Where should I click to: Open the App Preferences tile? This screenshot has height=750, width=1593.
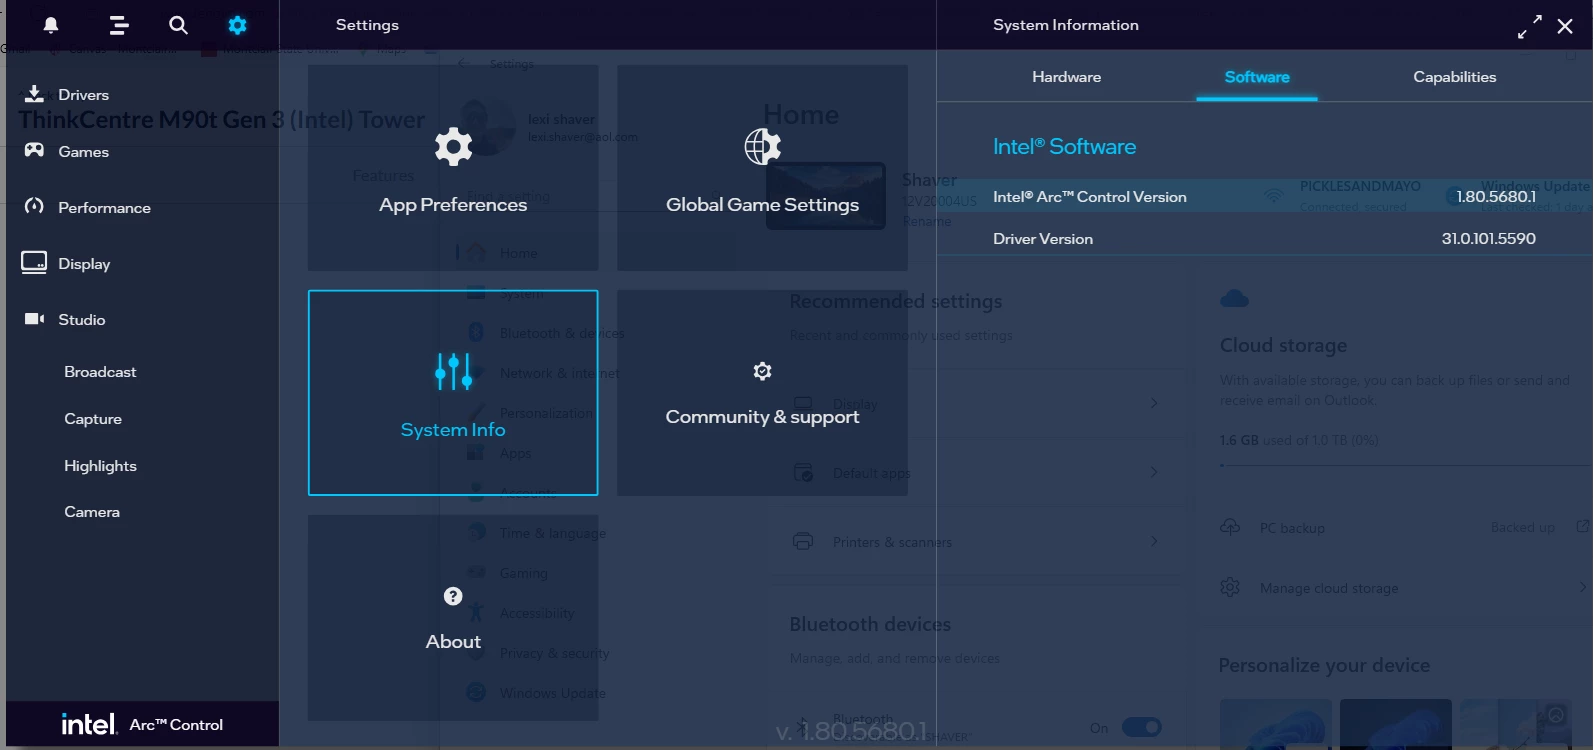coord(453,168)
